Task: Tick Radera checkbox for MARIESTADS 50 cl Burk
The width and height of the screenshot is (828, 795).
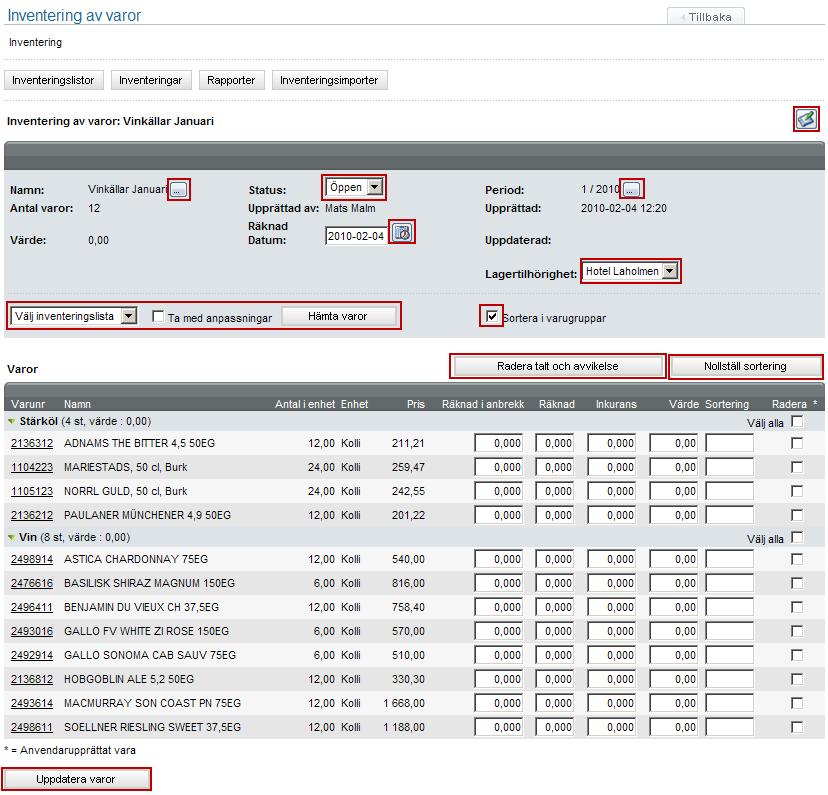Action: click(797, 467)
